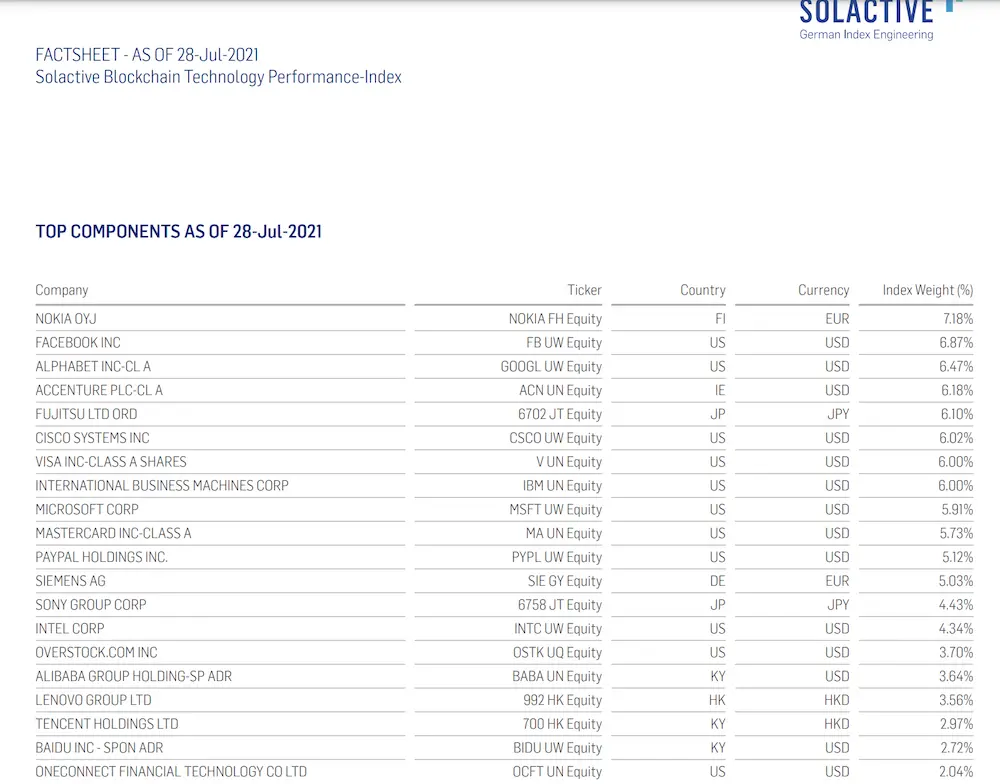The width and height of the screenshot is (1000, 784).
Task: Click the Solactive logo
Action: [879, 20]
